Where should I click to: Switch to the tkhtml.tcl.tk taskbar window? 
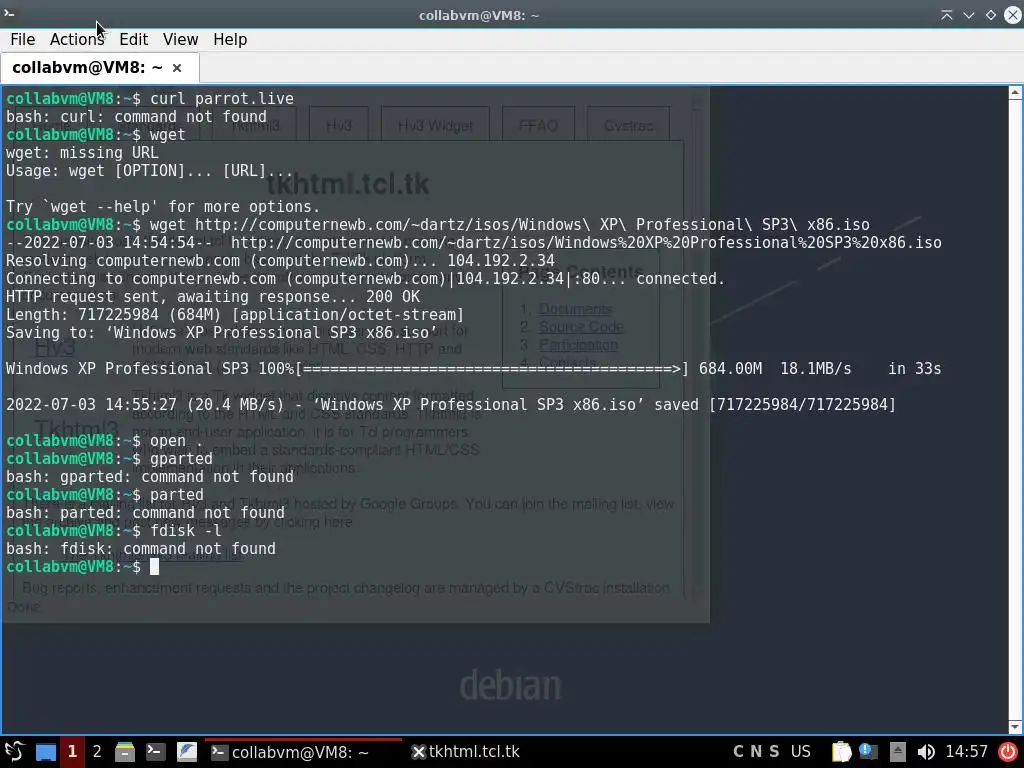[x=466, y=752]
